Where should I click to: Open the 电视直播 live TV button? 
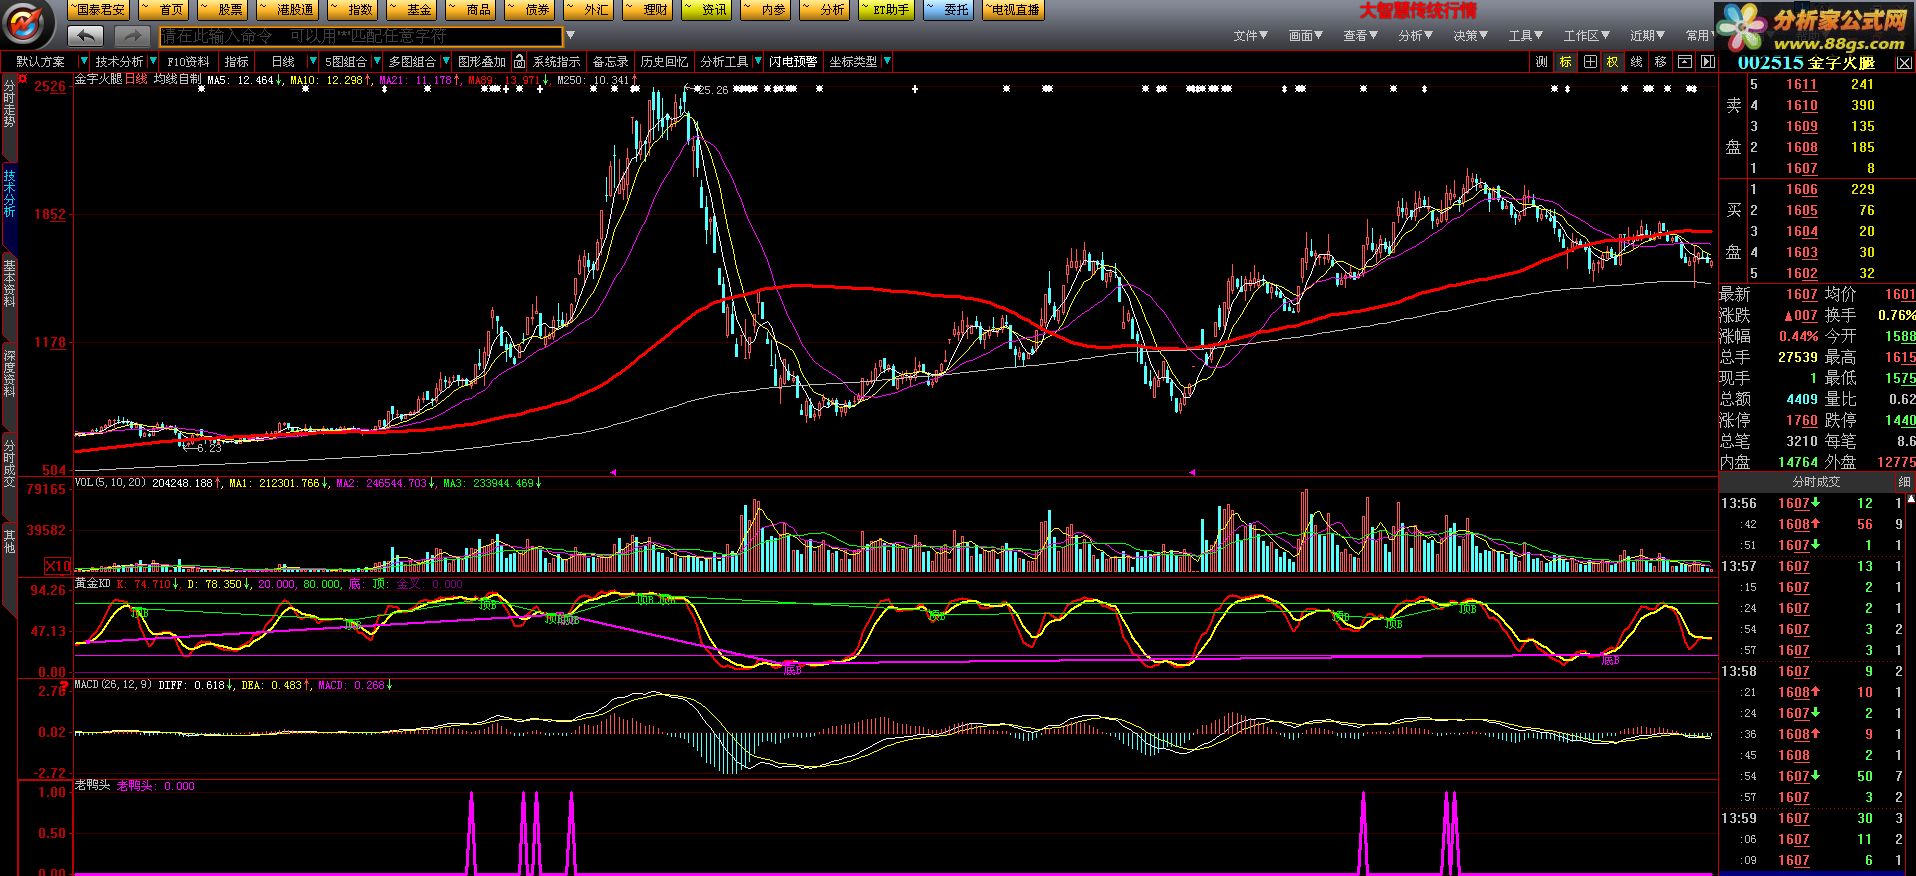click(x=1012, y=10)
